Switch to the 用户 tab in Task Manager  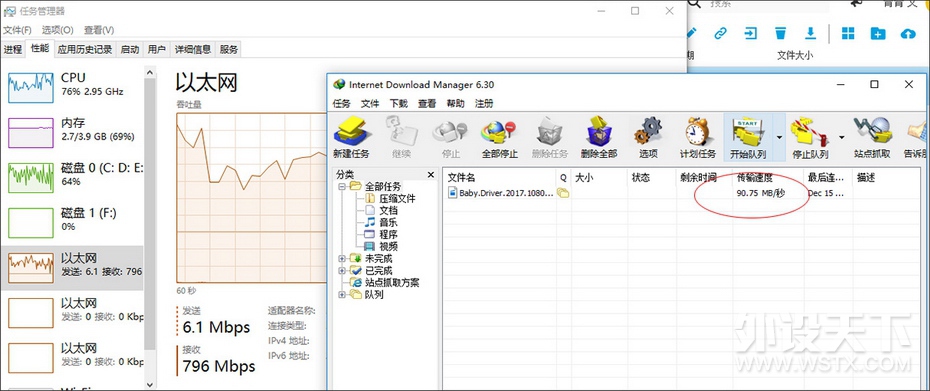(x=157, y=50)
